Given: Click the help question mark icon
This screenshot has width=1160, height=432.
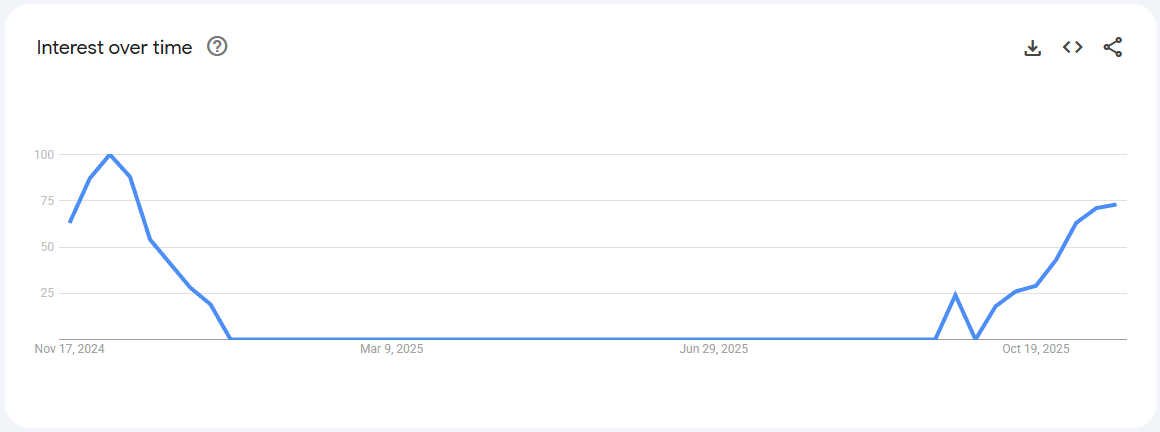Looking at the screenshot, I should coord(217,47).
